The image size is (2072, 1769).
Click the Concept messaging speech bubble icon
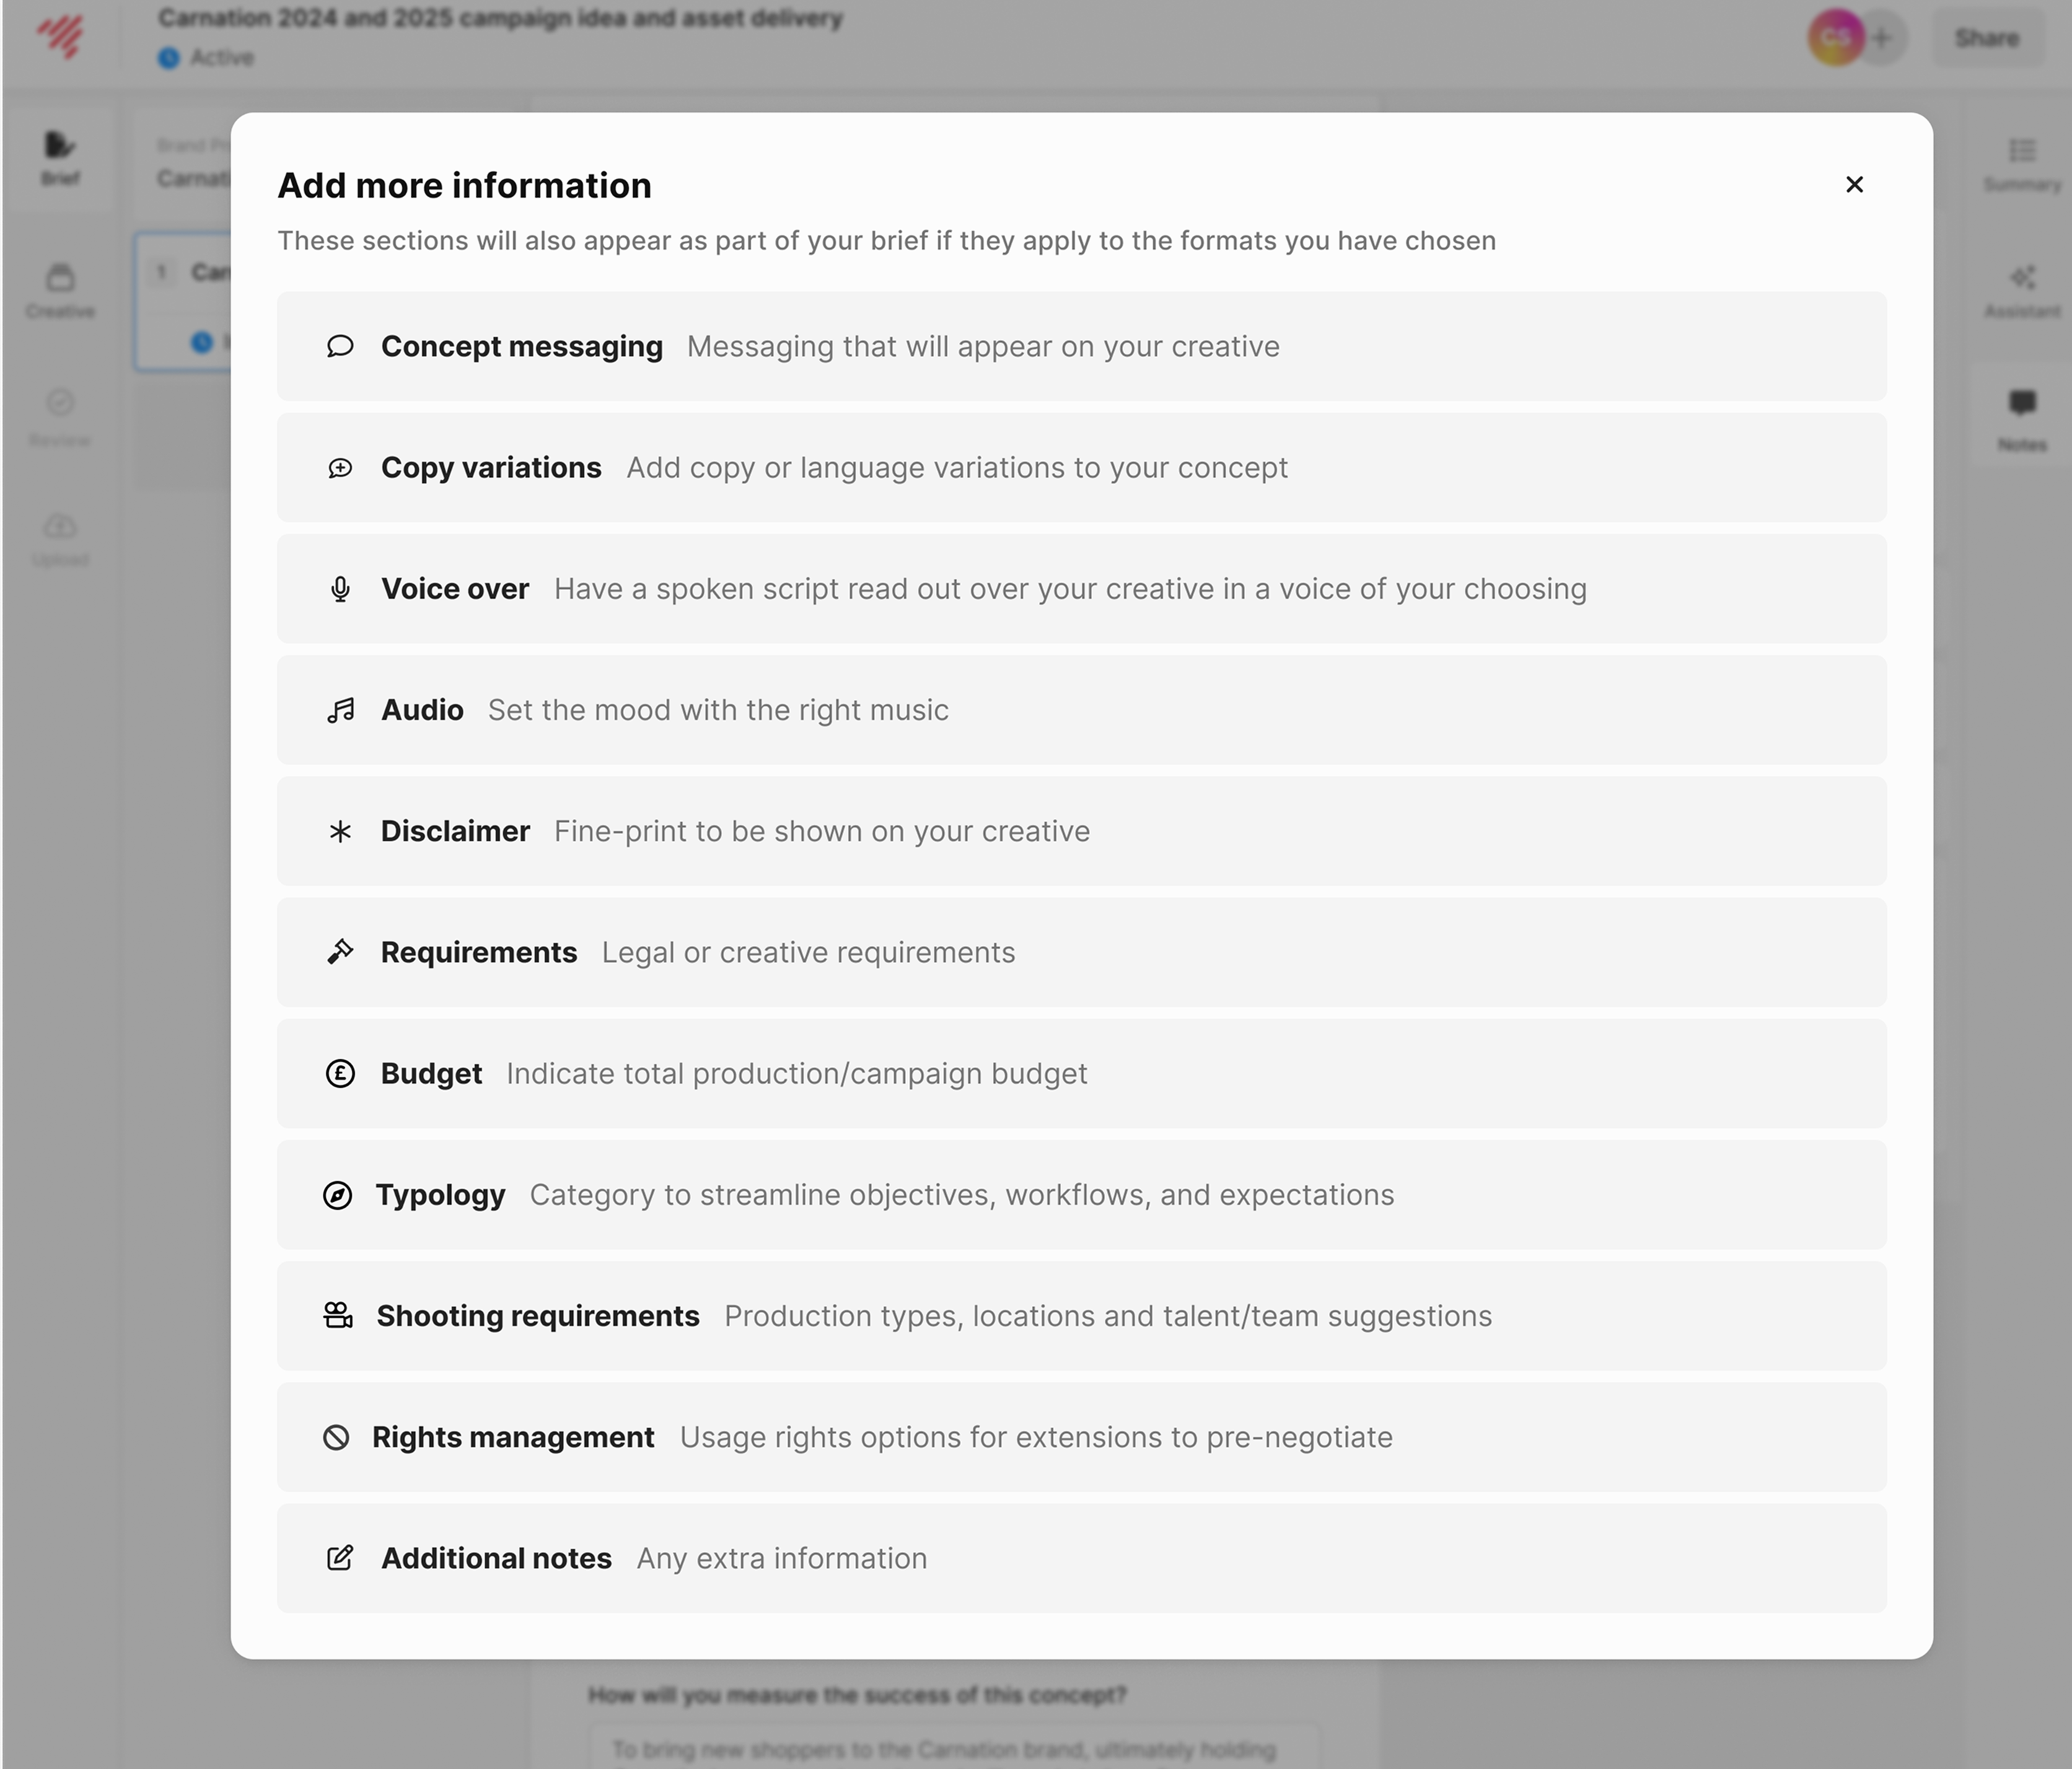point(340,347)
